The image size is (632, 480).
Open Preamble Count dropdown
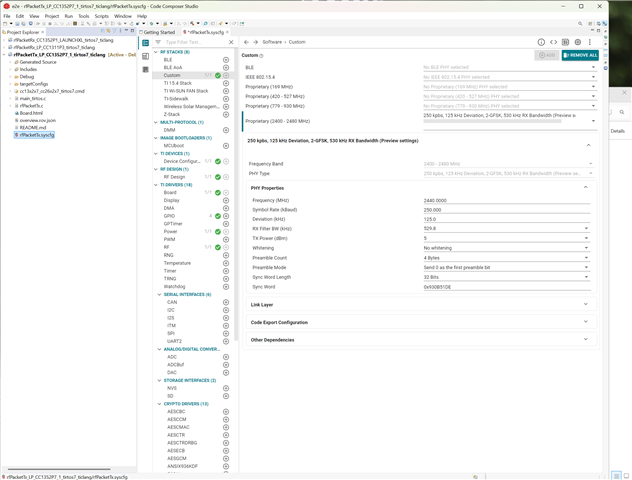click(x=507, y=258)
